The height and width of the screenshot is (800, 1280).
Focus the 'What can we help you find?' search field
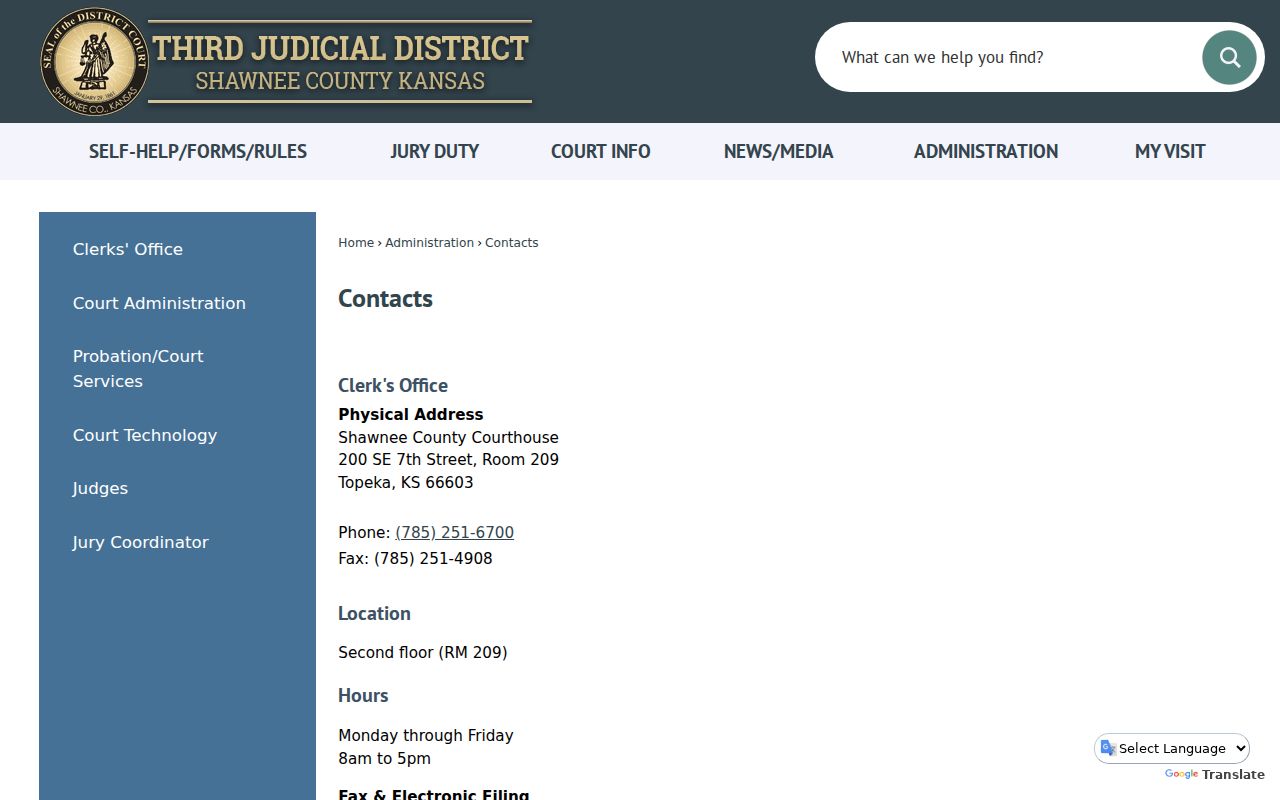1010,57
